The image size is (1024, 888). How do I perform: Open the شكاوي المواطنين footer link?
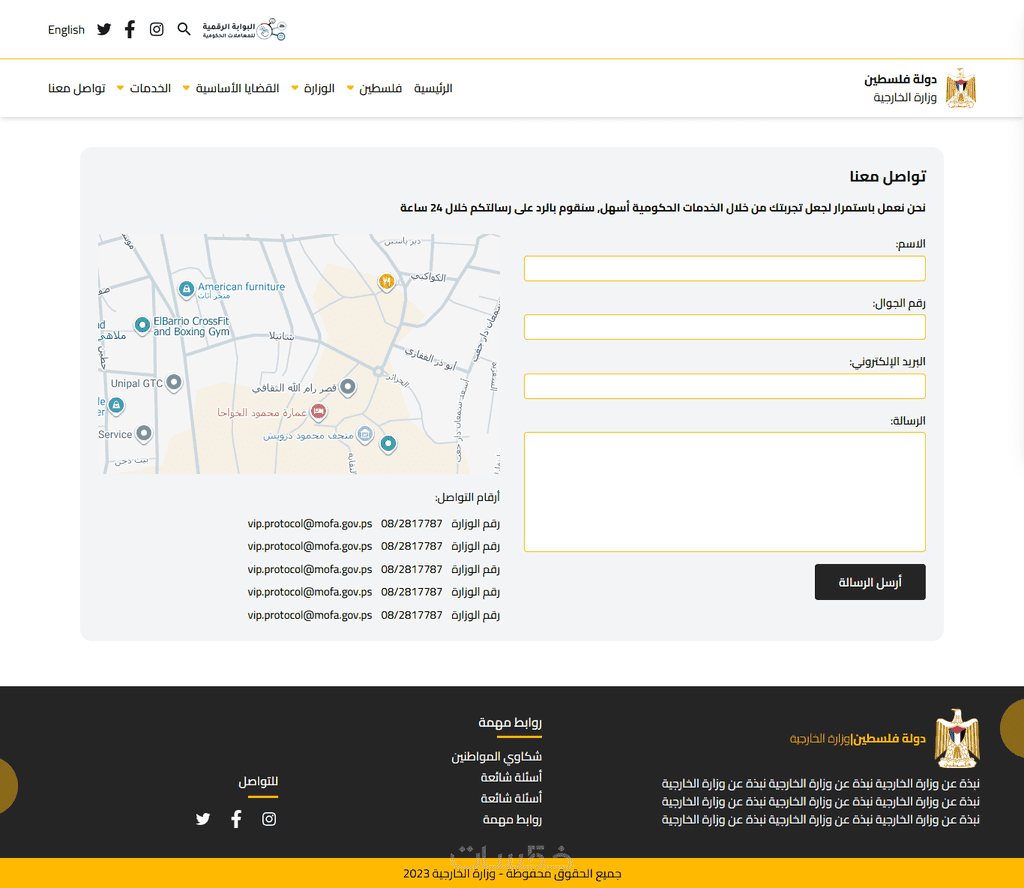[496, 757]
